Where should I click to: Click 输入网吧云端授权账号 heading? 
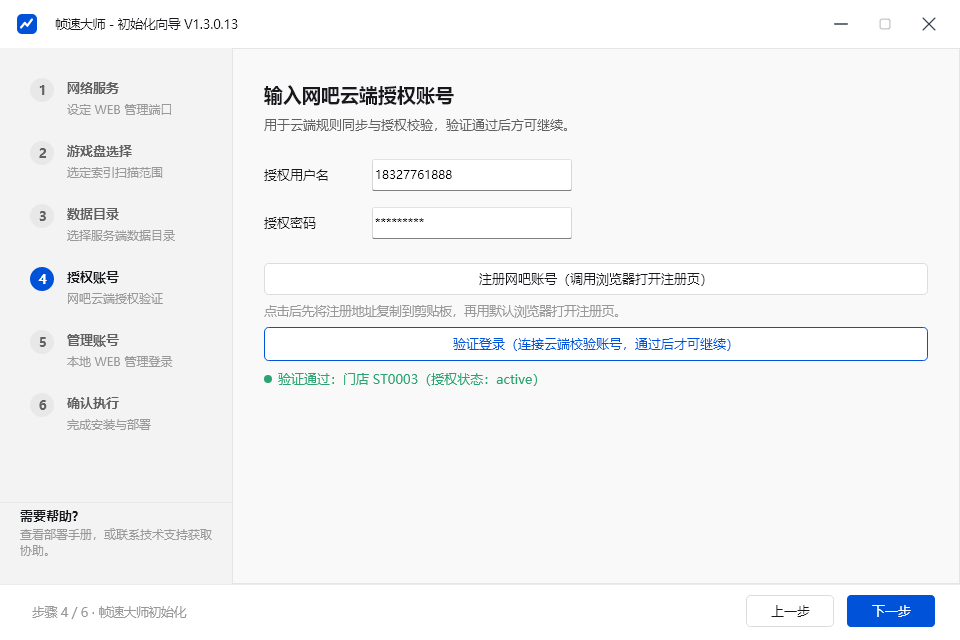[359, 96]
